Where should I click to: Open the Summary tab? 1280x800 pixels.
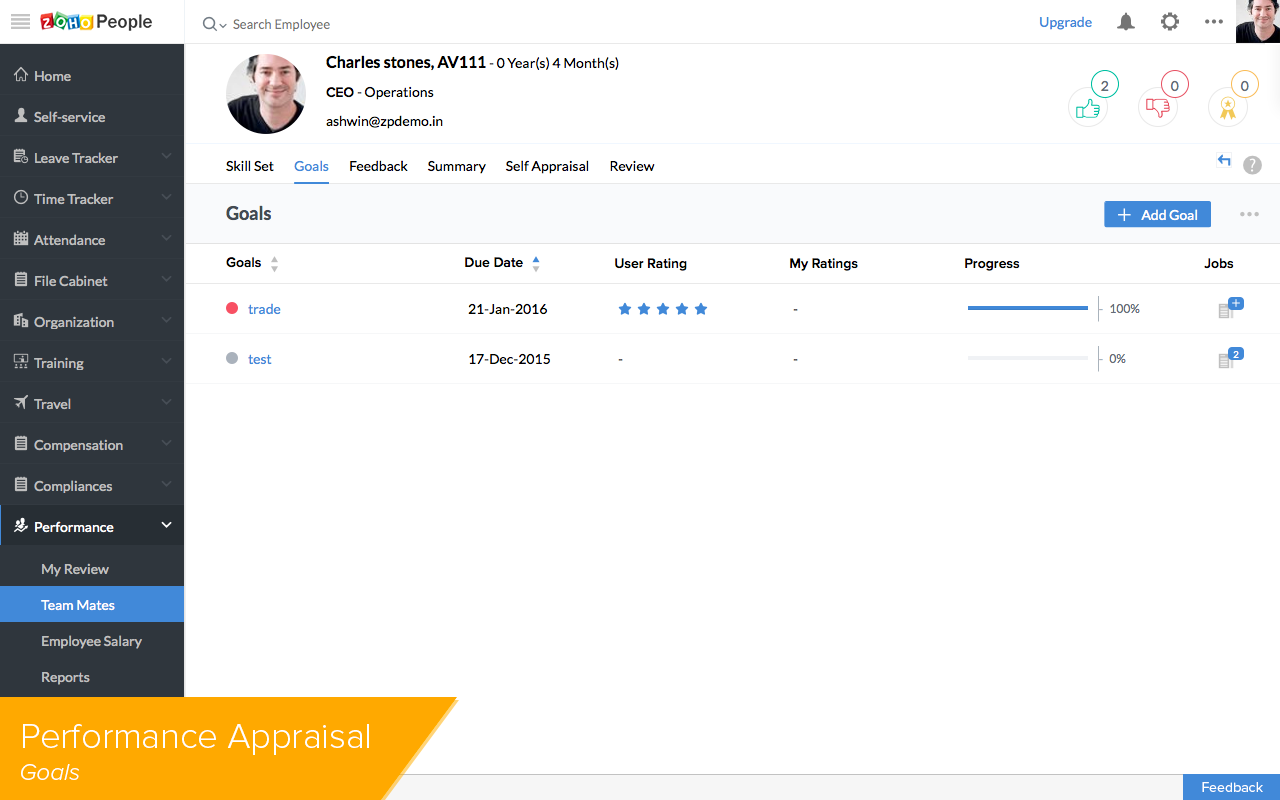pyautogui.click(x=456, y=166)
